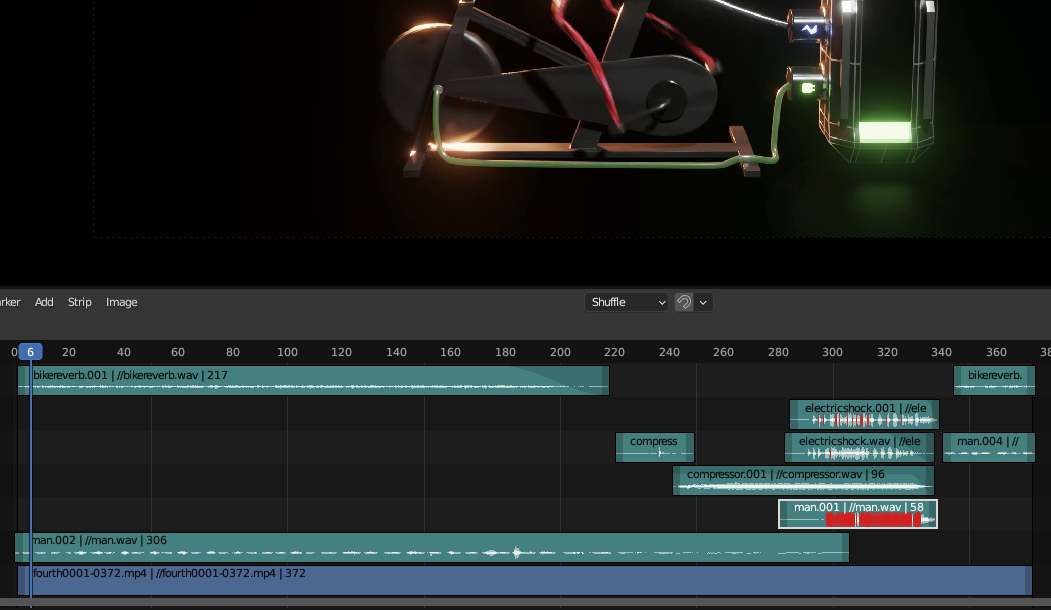Open the Strip menu
This screenshot has width=1051, height=610.
[x=80, y=302]
